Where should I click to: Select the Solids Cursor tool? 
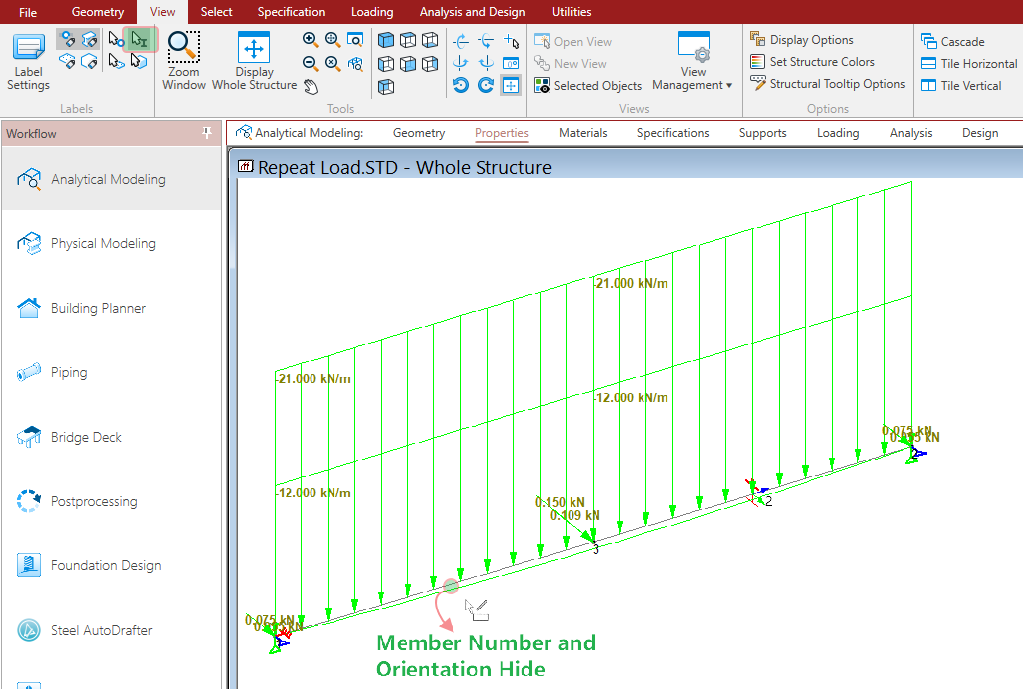click(139, 61)
